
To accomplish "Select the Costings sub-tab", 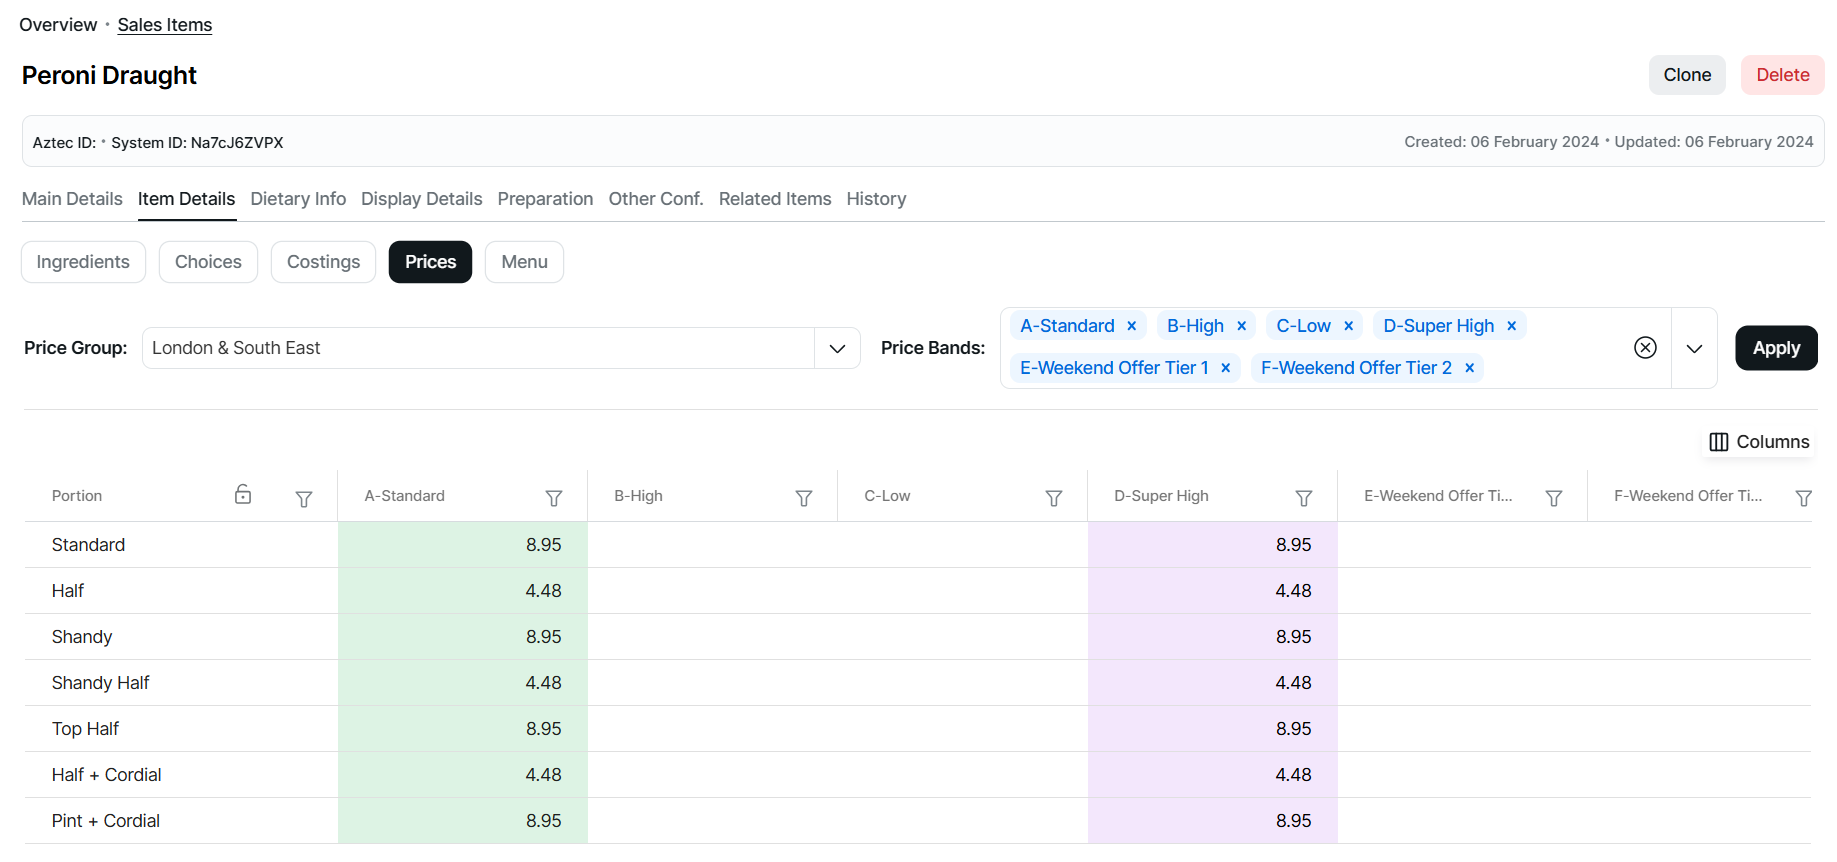I will pos(323,262).
